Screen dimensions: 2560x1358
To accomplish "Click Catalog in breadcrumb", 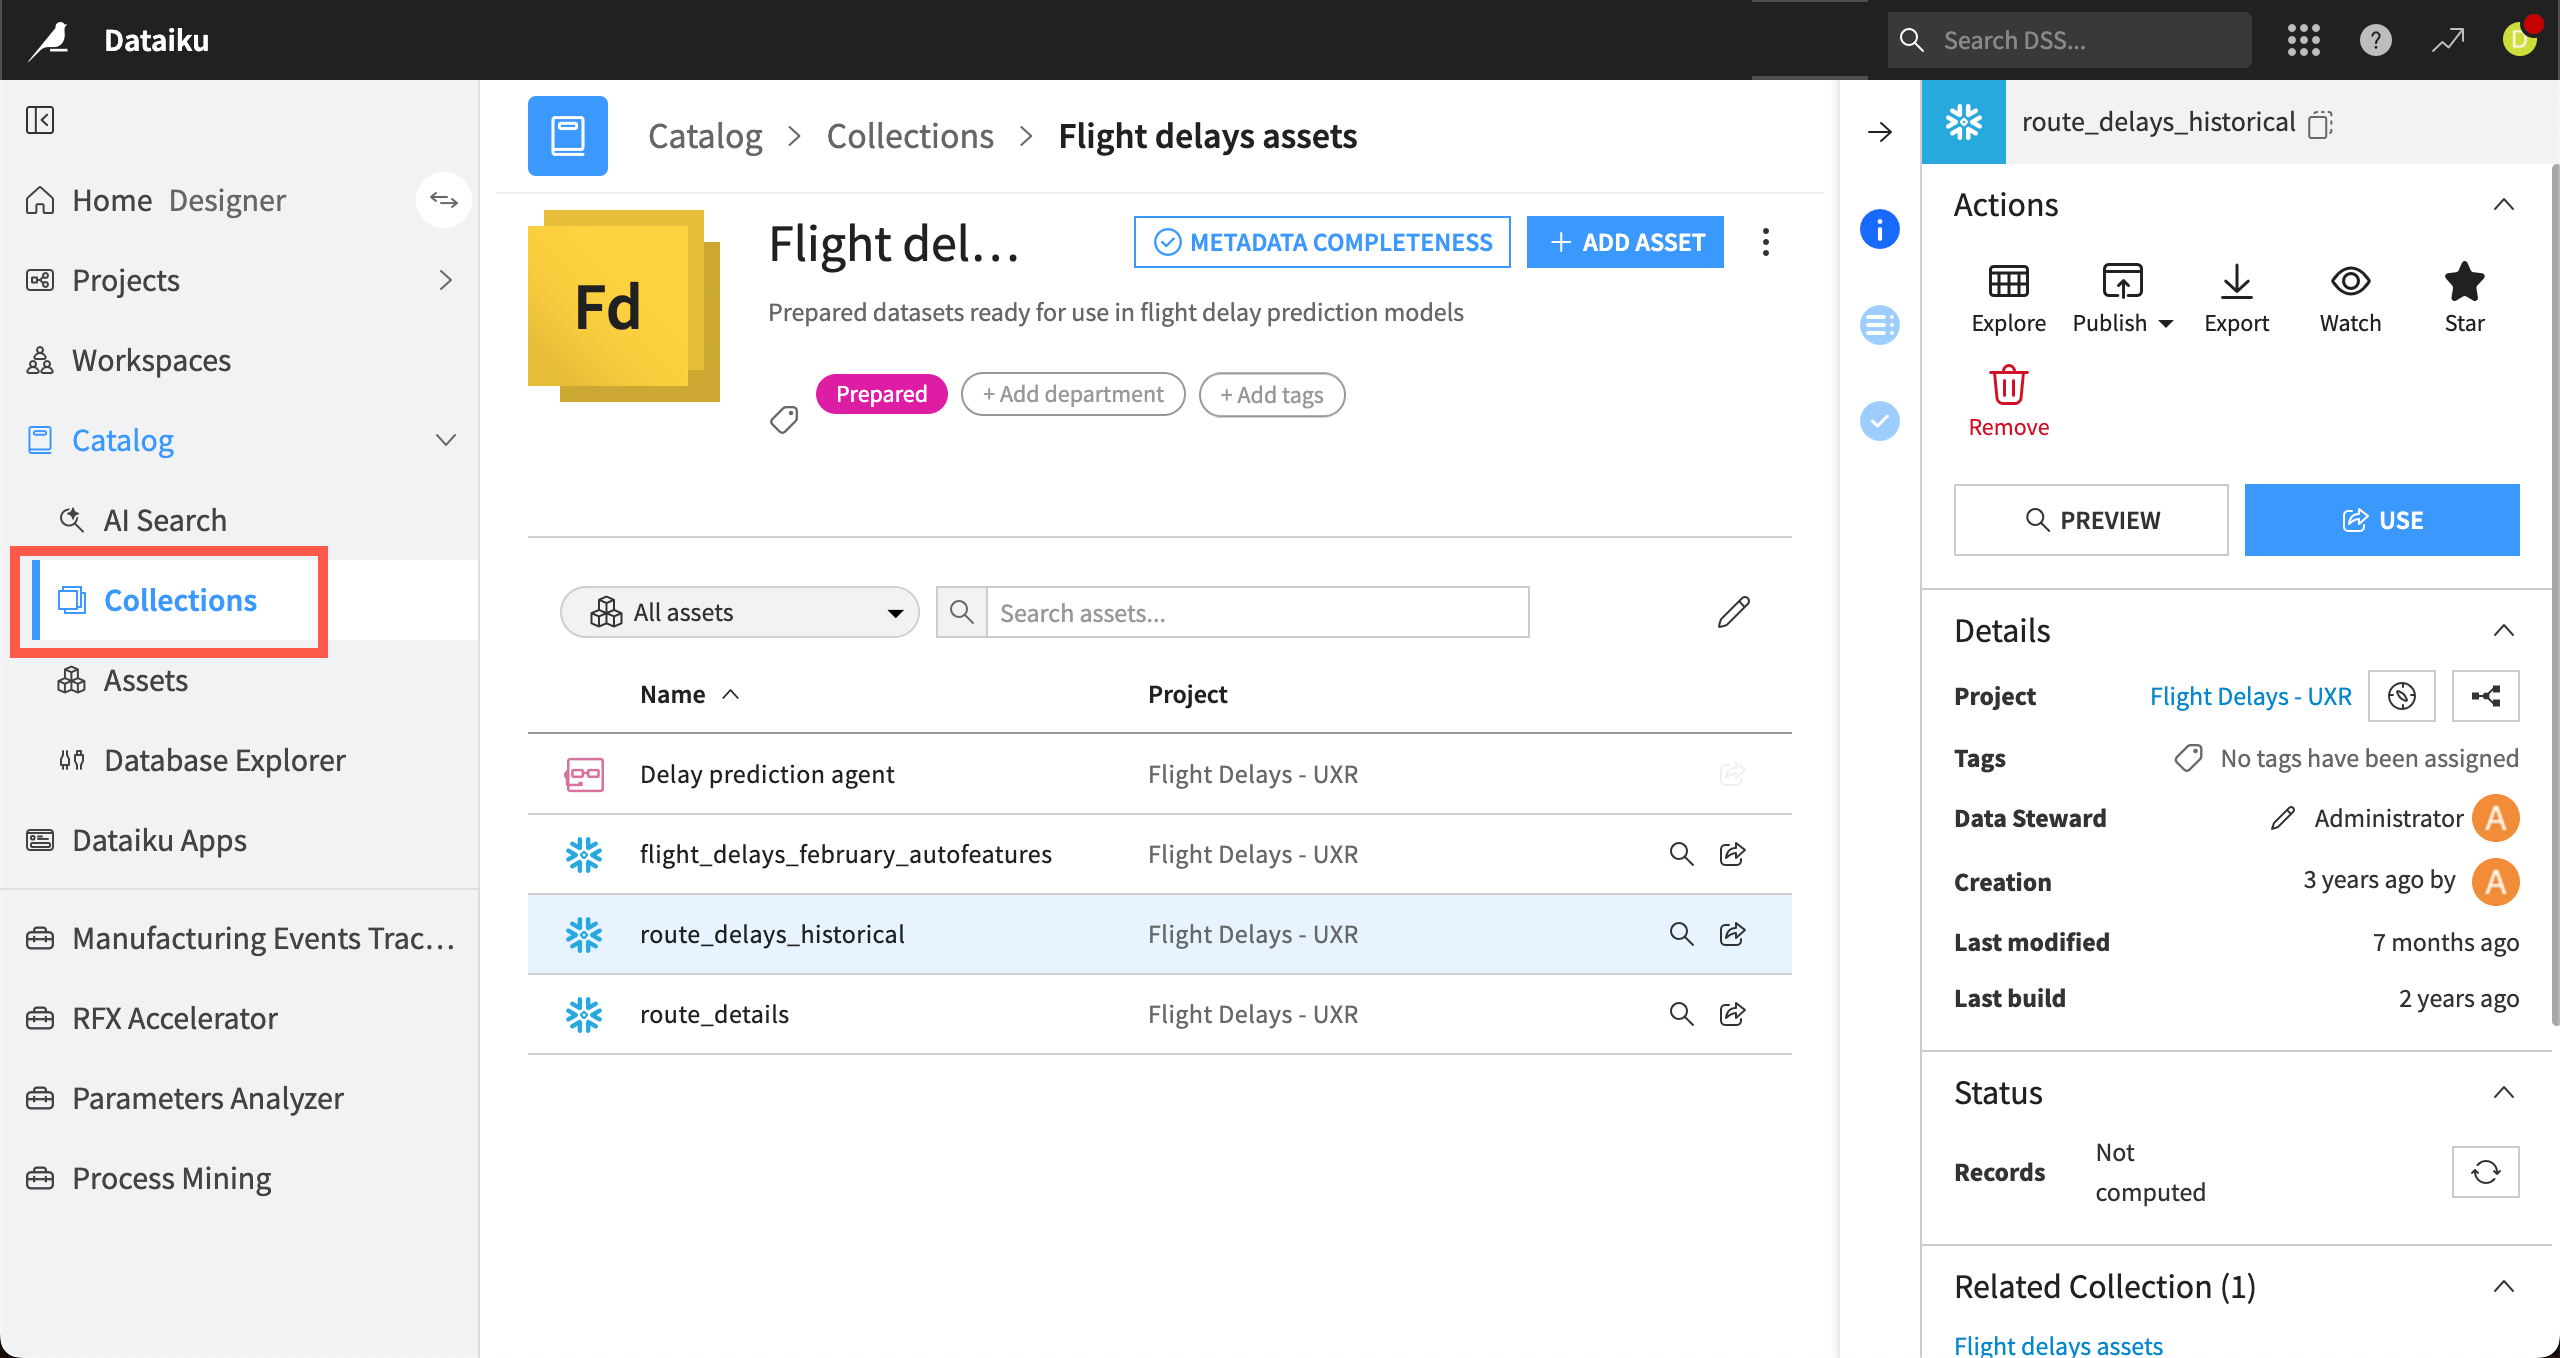I will [705, 136].
